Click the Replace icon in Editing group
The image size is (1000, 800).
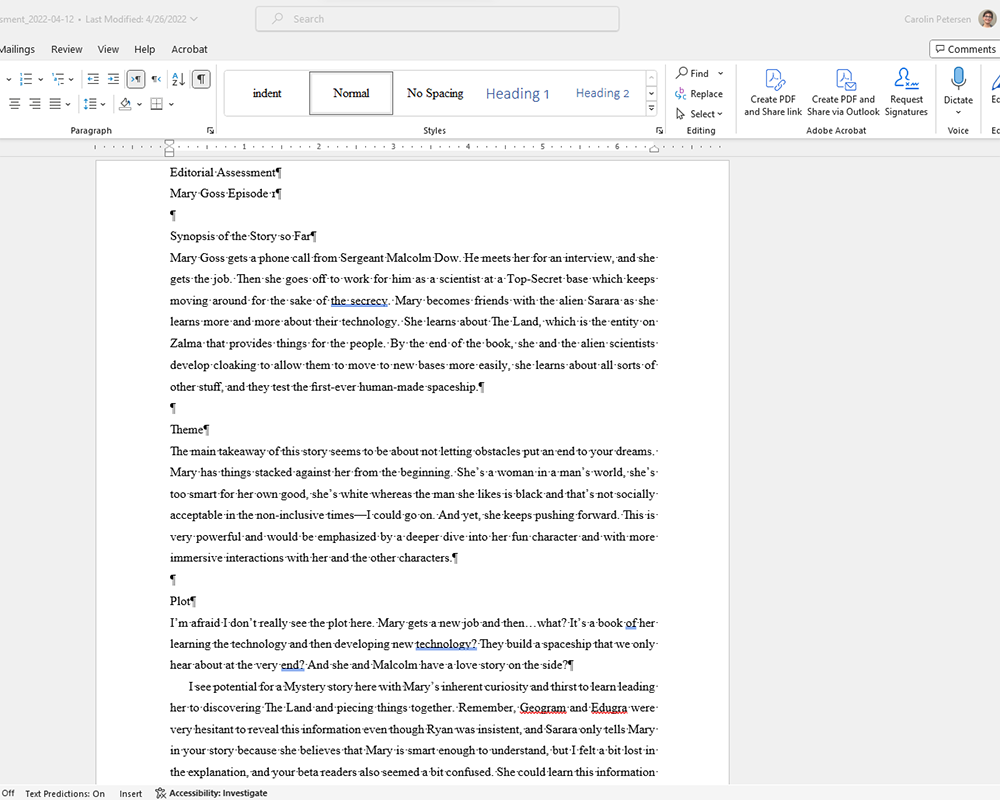[680, 94]
